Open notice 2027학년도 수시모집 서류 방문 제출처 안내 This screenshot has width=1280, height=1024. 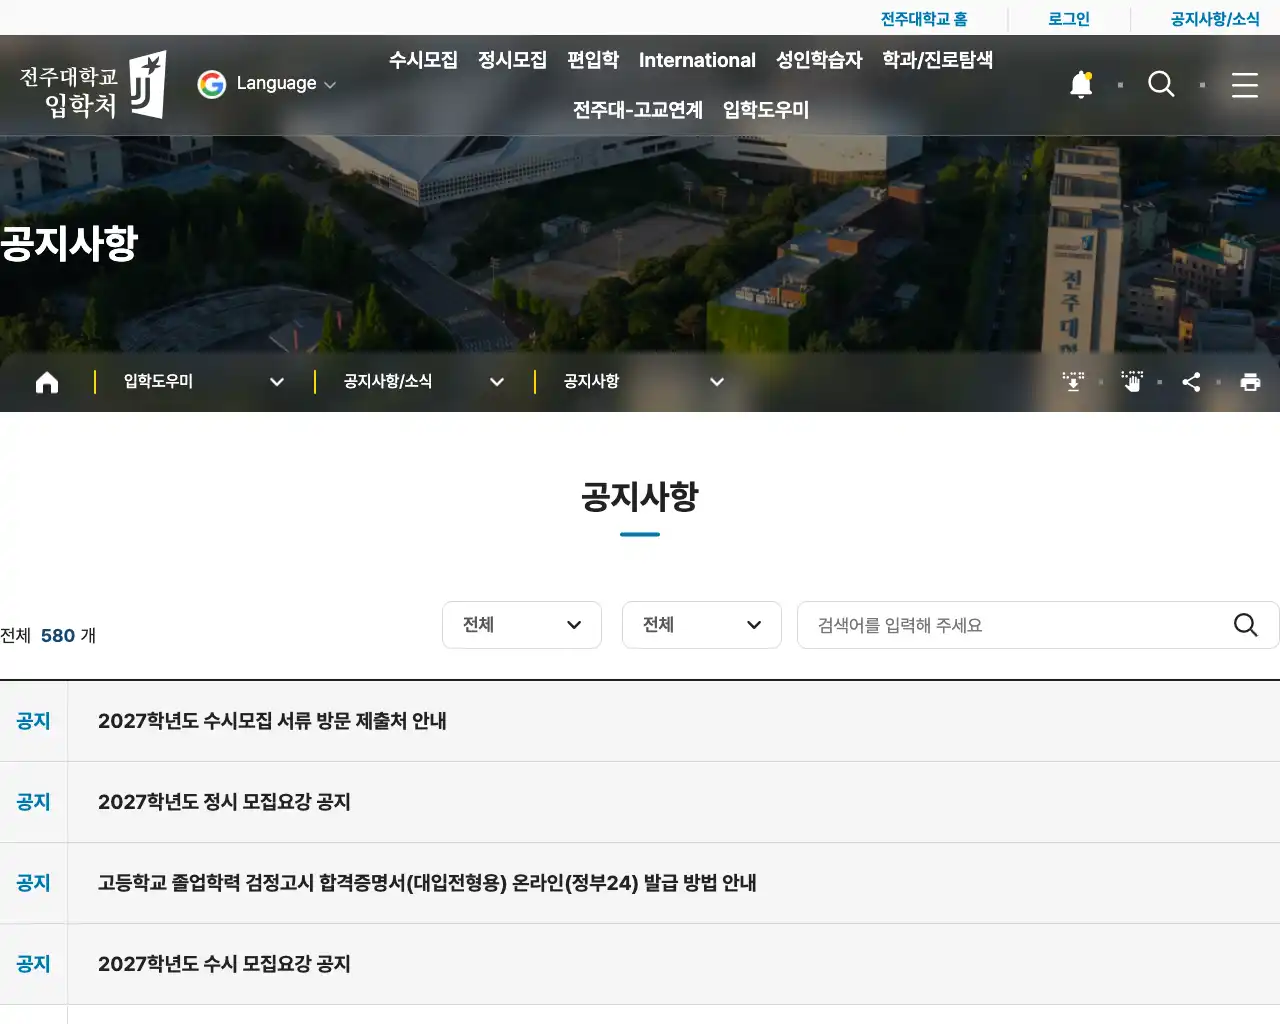coord(272,721)
